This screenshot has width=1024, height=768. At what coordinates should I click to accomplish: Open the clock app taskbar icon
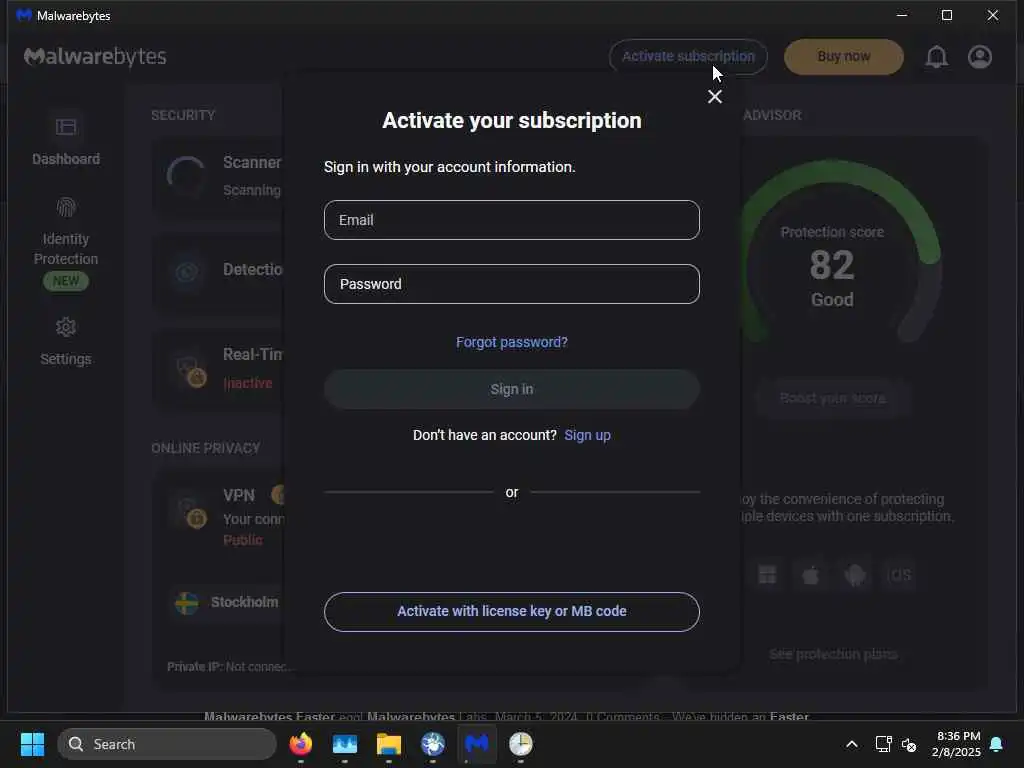[x=520, y=744]
